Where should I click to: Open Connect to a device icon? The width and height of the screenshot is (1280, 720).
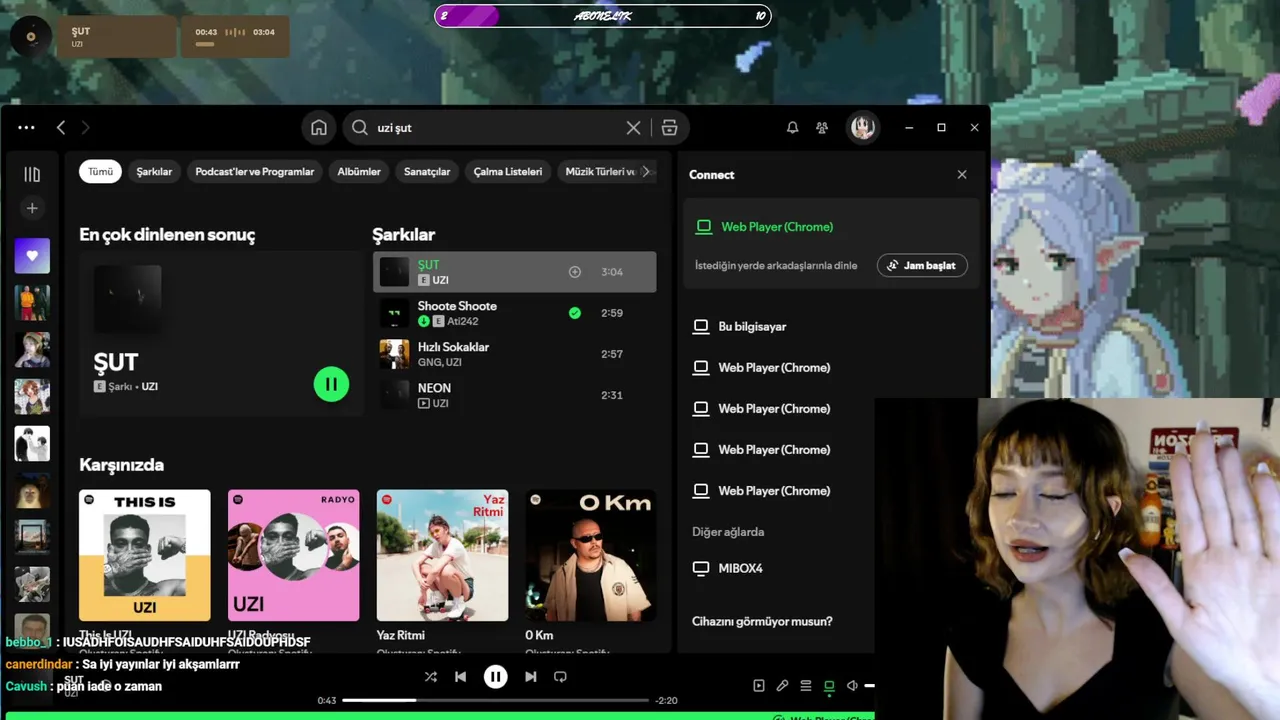tap(829, 686)
